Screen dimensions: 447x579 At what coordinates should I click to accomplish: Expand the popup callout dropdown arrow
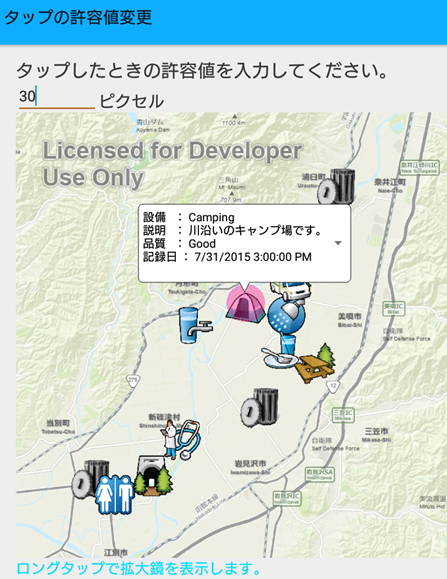pyautogui.click(x=338, y=243)
